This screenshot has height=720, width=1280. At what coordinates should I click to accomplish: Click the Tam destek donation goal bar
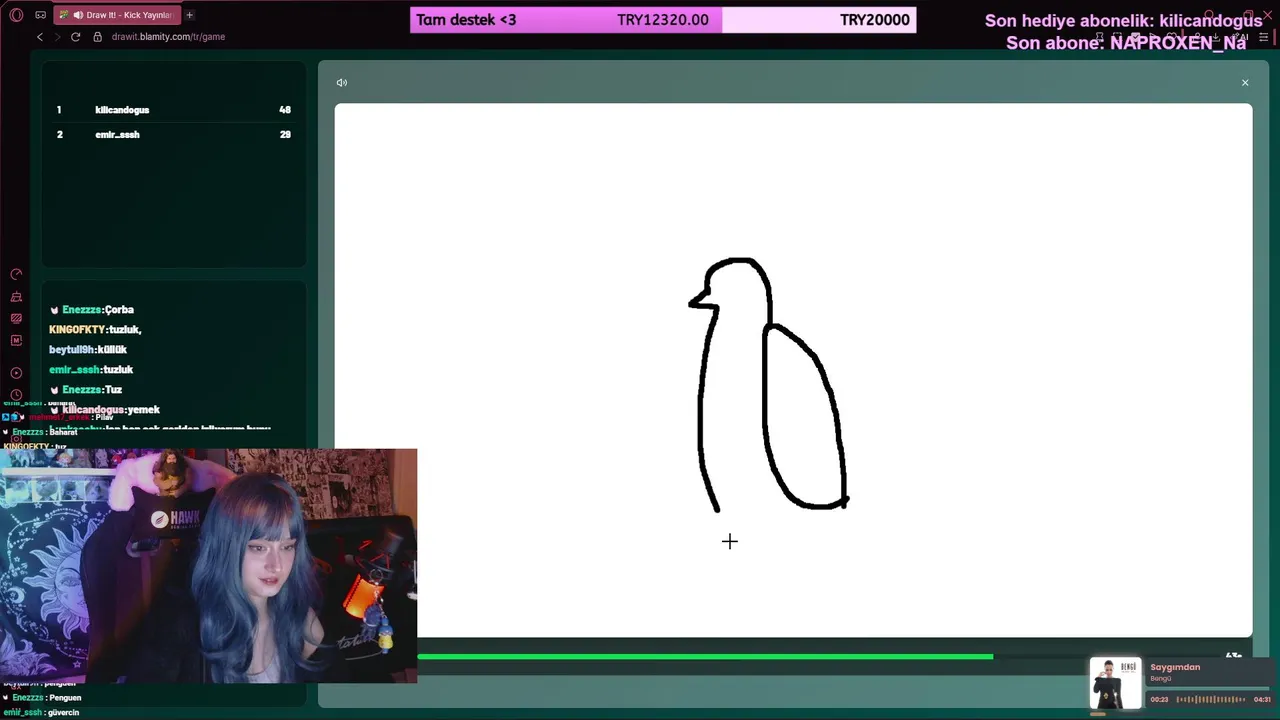(x=663, y=20)
